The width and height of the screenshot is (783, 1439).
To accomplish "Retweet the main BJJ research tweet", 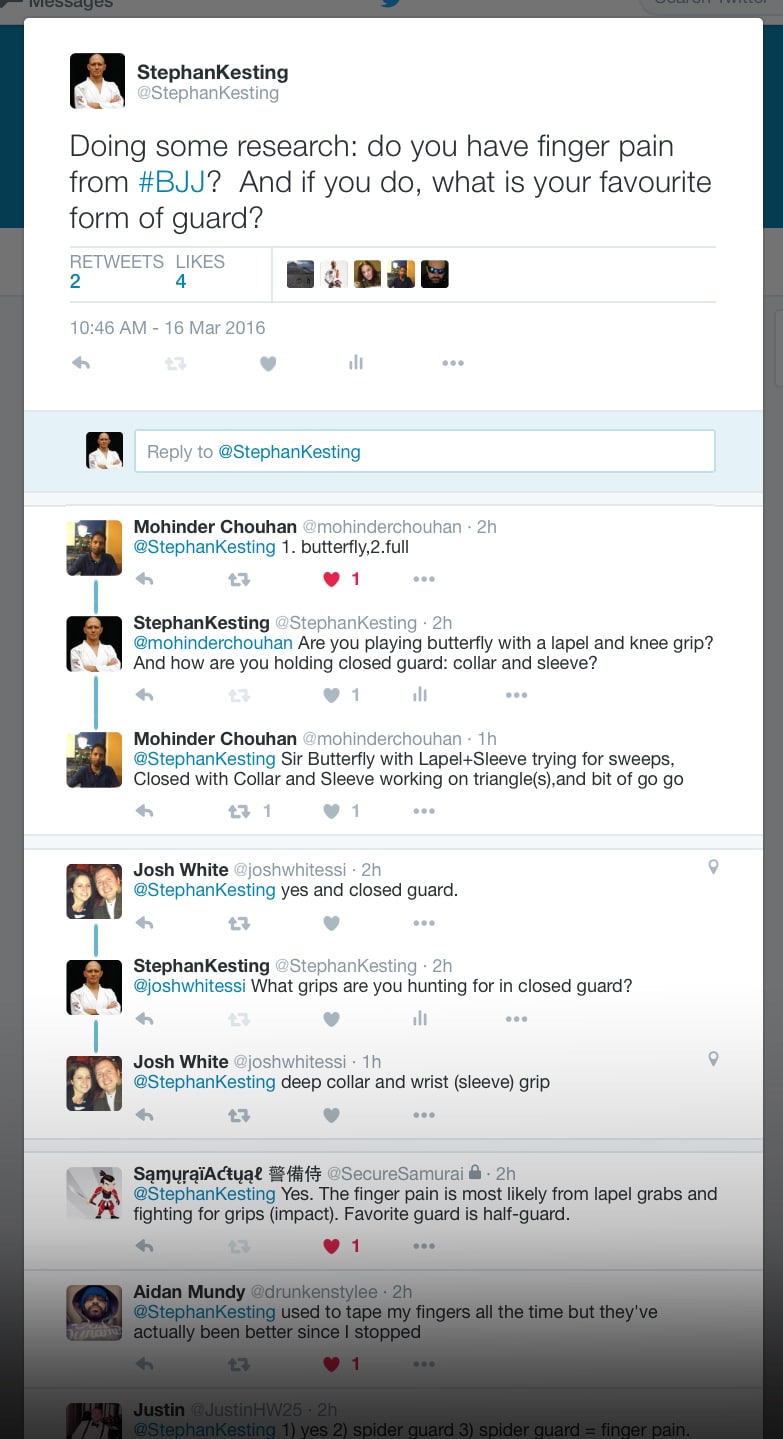I will pos(175,364).
